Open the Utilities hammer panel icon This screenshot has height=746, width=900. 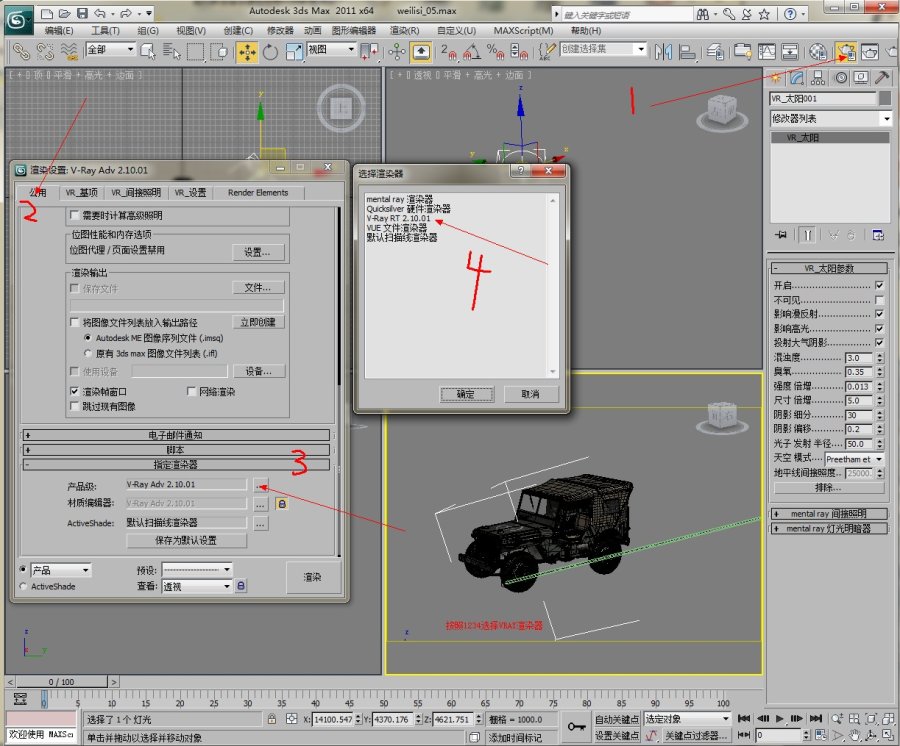(x=882, y=77)
